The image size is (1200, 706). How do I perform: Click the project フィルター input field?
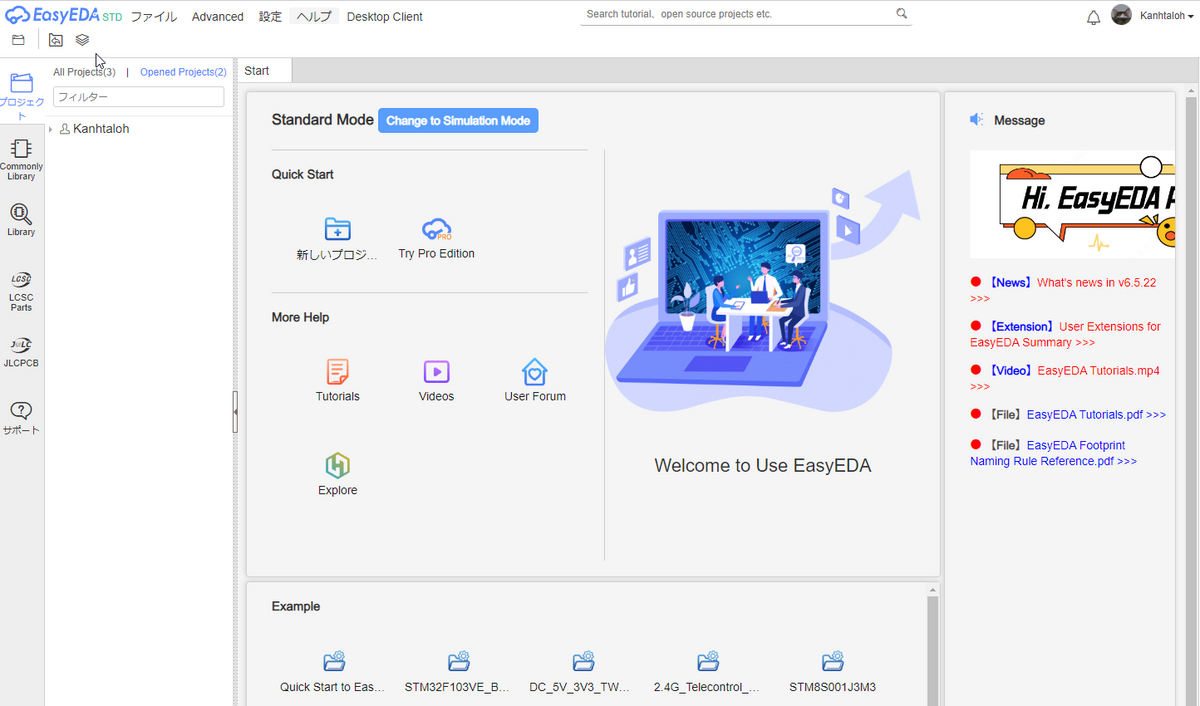138,97
